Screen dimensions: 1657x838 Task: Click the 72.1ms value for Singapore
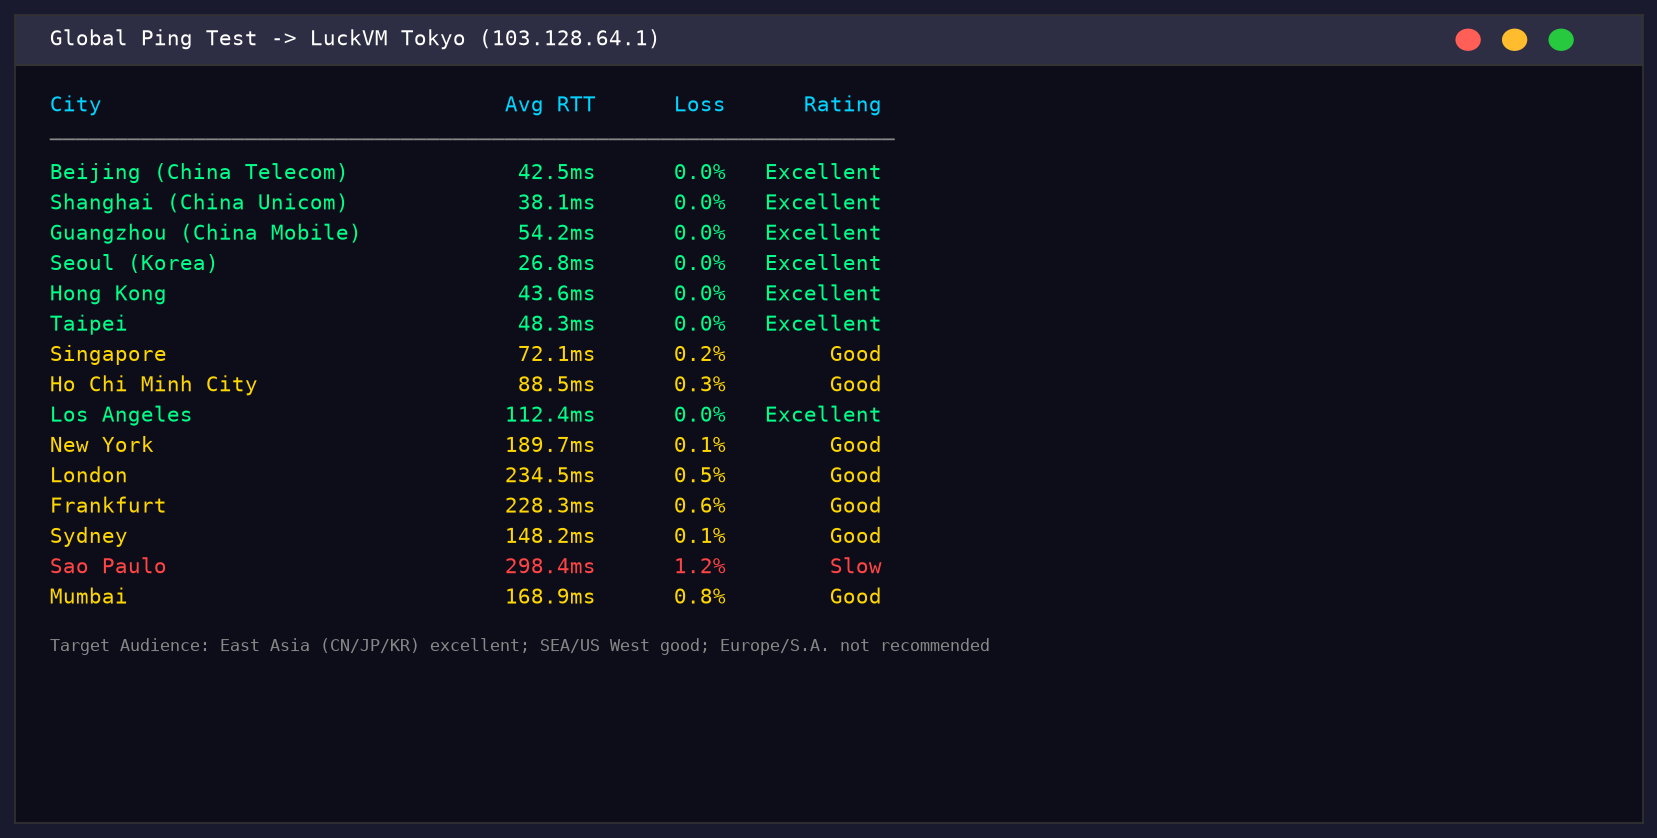point(556,354)
